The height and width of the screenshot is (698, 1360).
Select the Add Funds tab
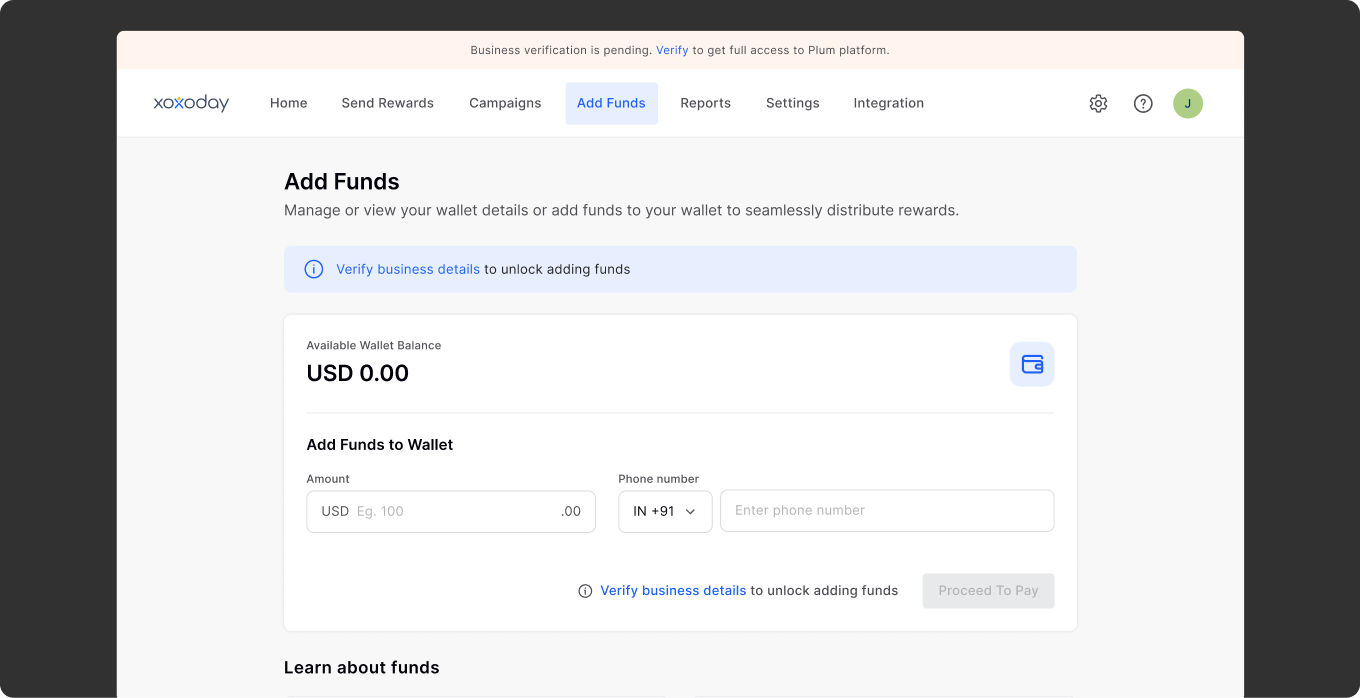611,103
